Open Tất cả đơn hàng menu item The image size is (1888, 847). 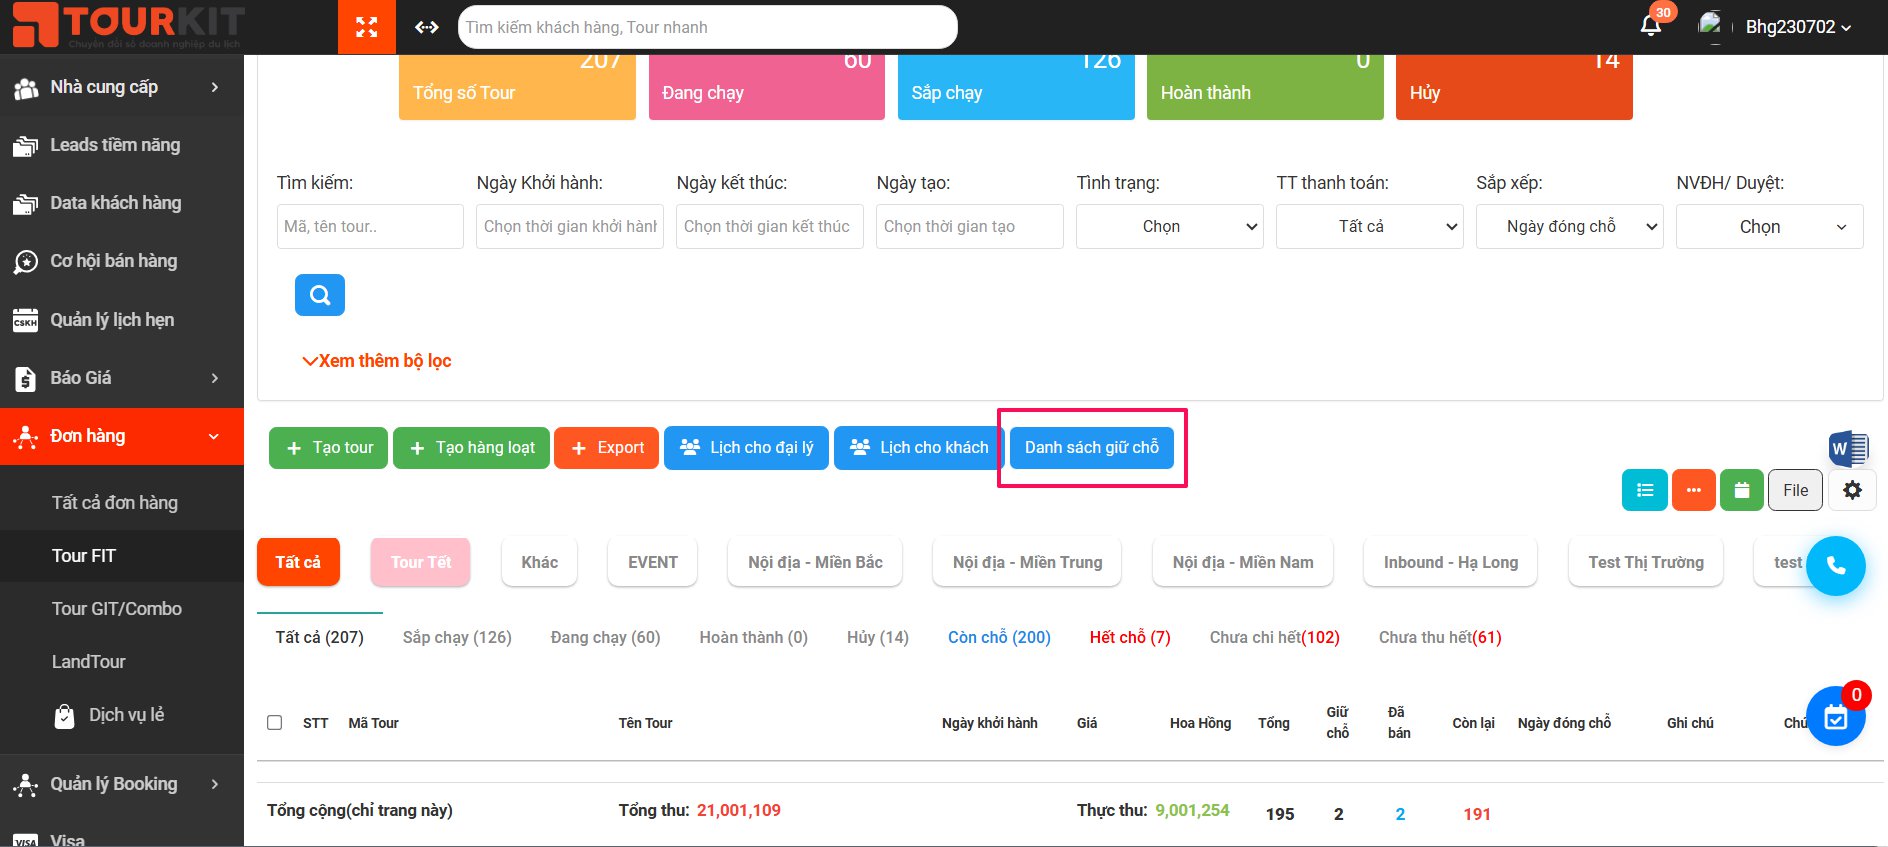click(115, 503)
